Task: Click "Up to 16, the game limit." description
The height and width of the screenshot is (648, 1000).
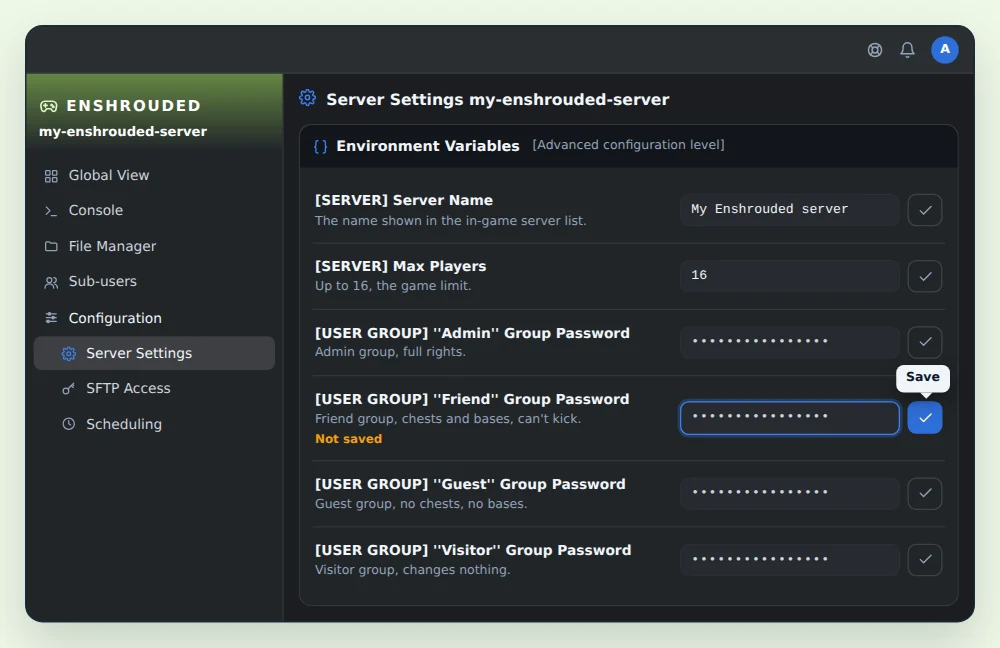Action: pos(393,286)
